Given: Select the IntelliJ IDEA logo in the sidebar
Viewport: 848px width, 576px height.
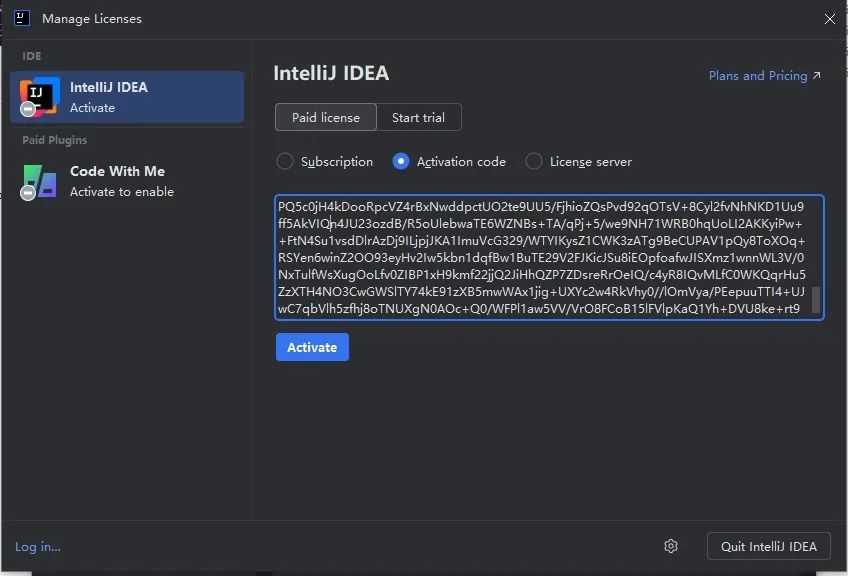Looking at the screenshot, I should (x=40, y=96).
